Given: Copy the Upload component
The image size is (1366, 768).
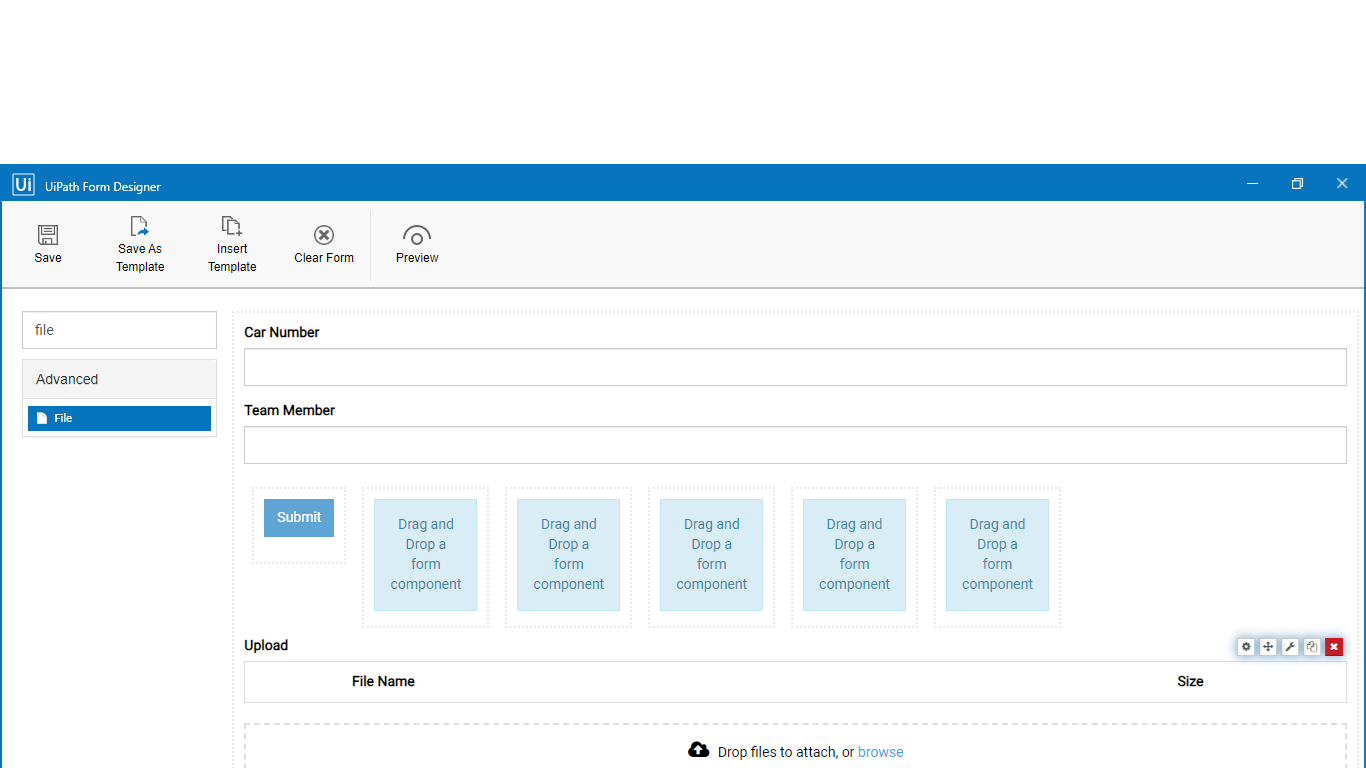Looking at the screenshot, I should point(1312,647).
